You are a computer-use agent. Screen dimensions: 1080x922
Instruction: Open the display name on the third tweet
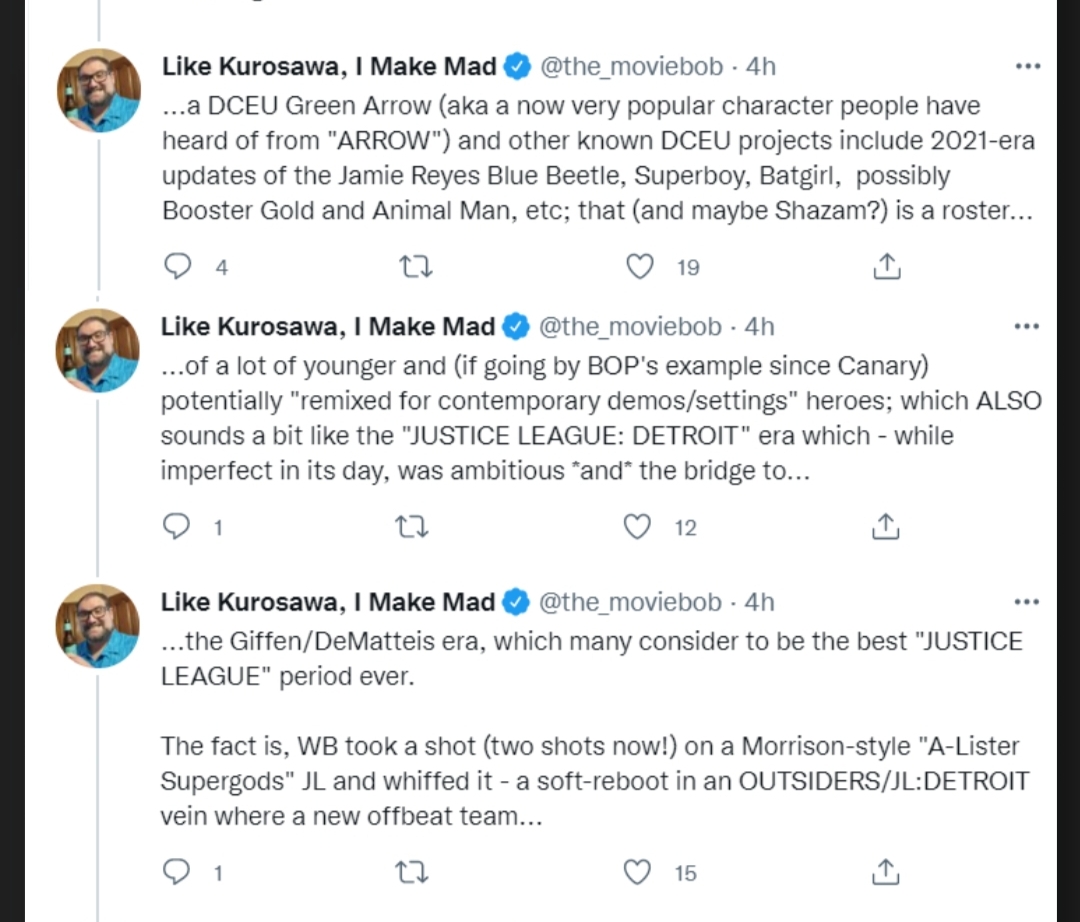point(328,603)
